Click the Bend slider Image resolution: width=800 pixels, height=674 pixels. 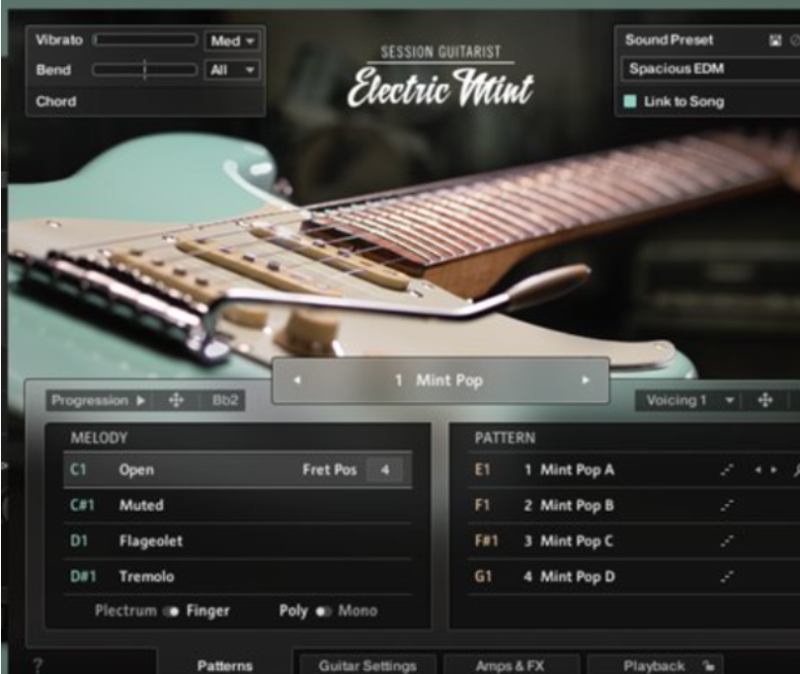click(x=145, y=69)
